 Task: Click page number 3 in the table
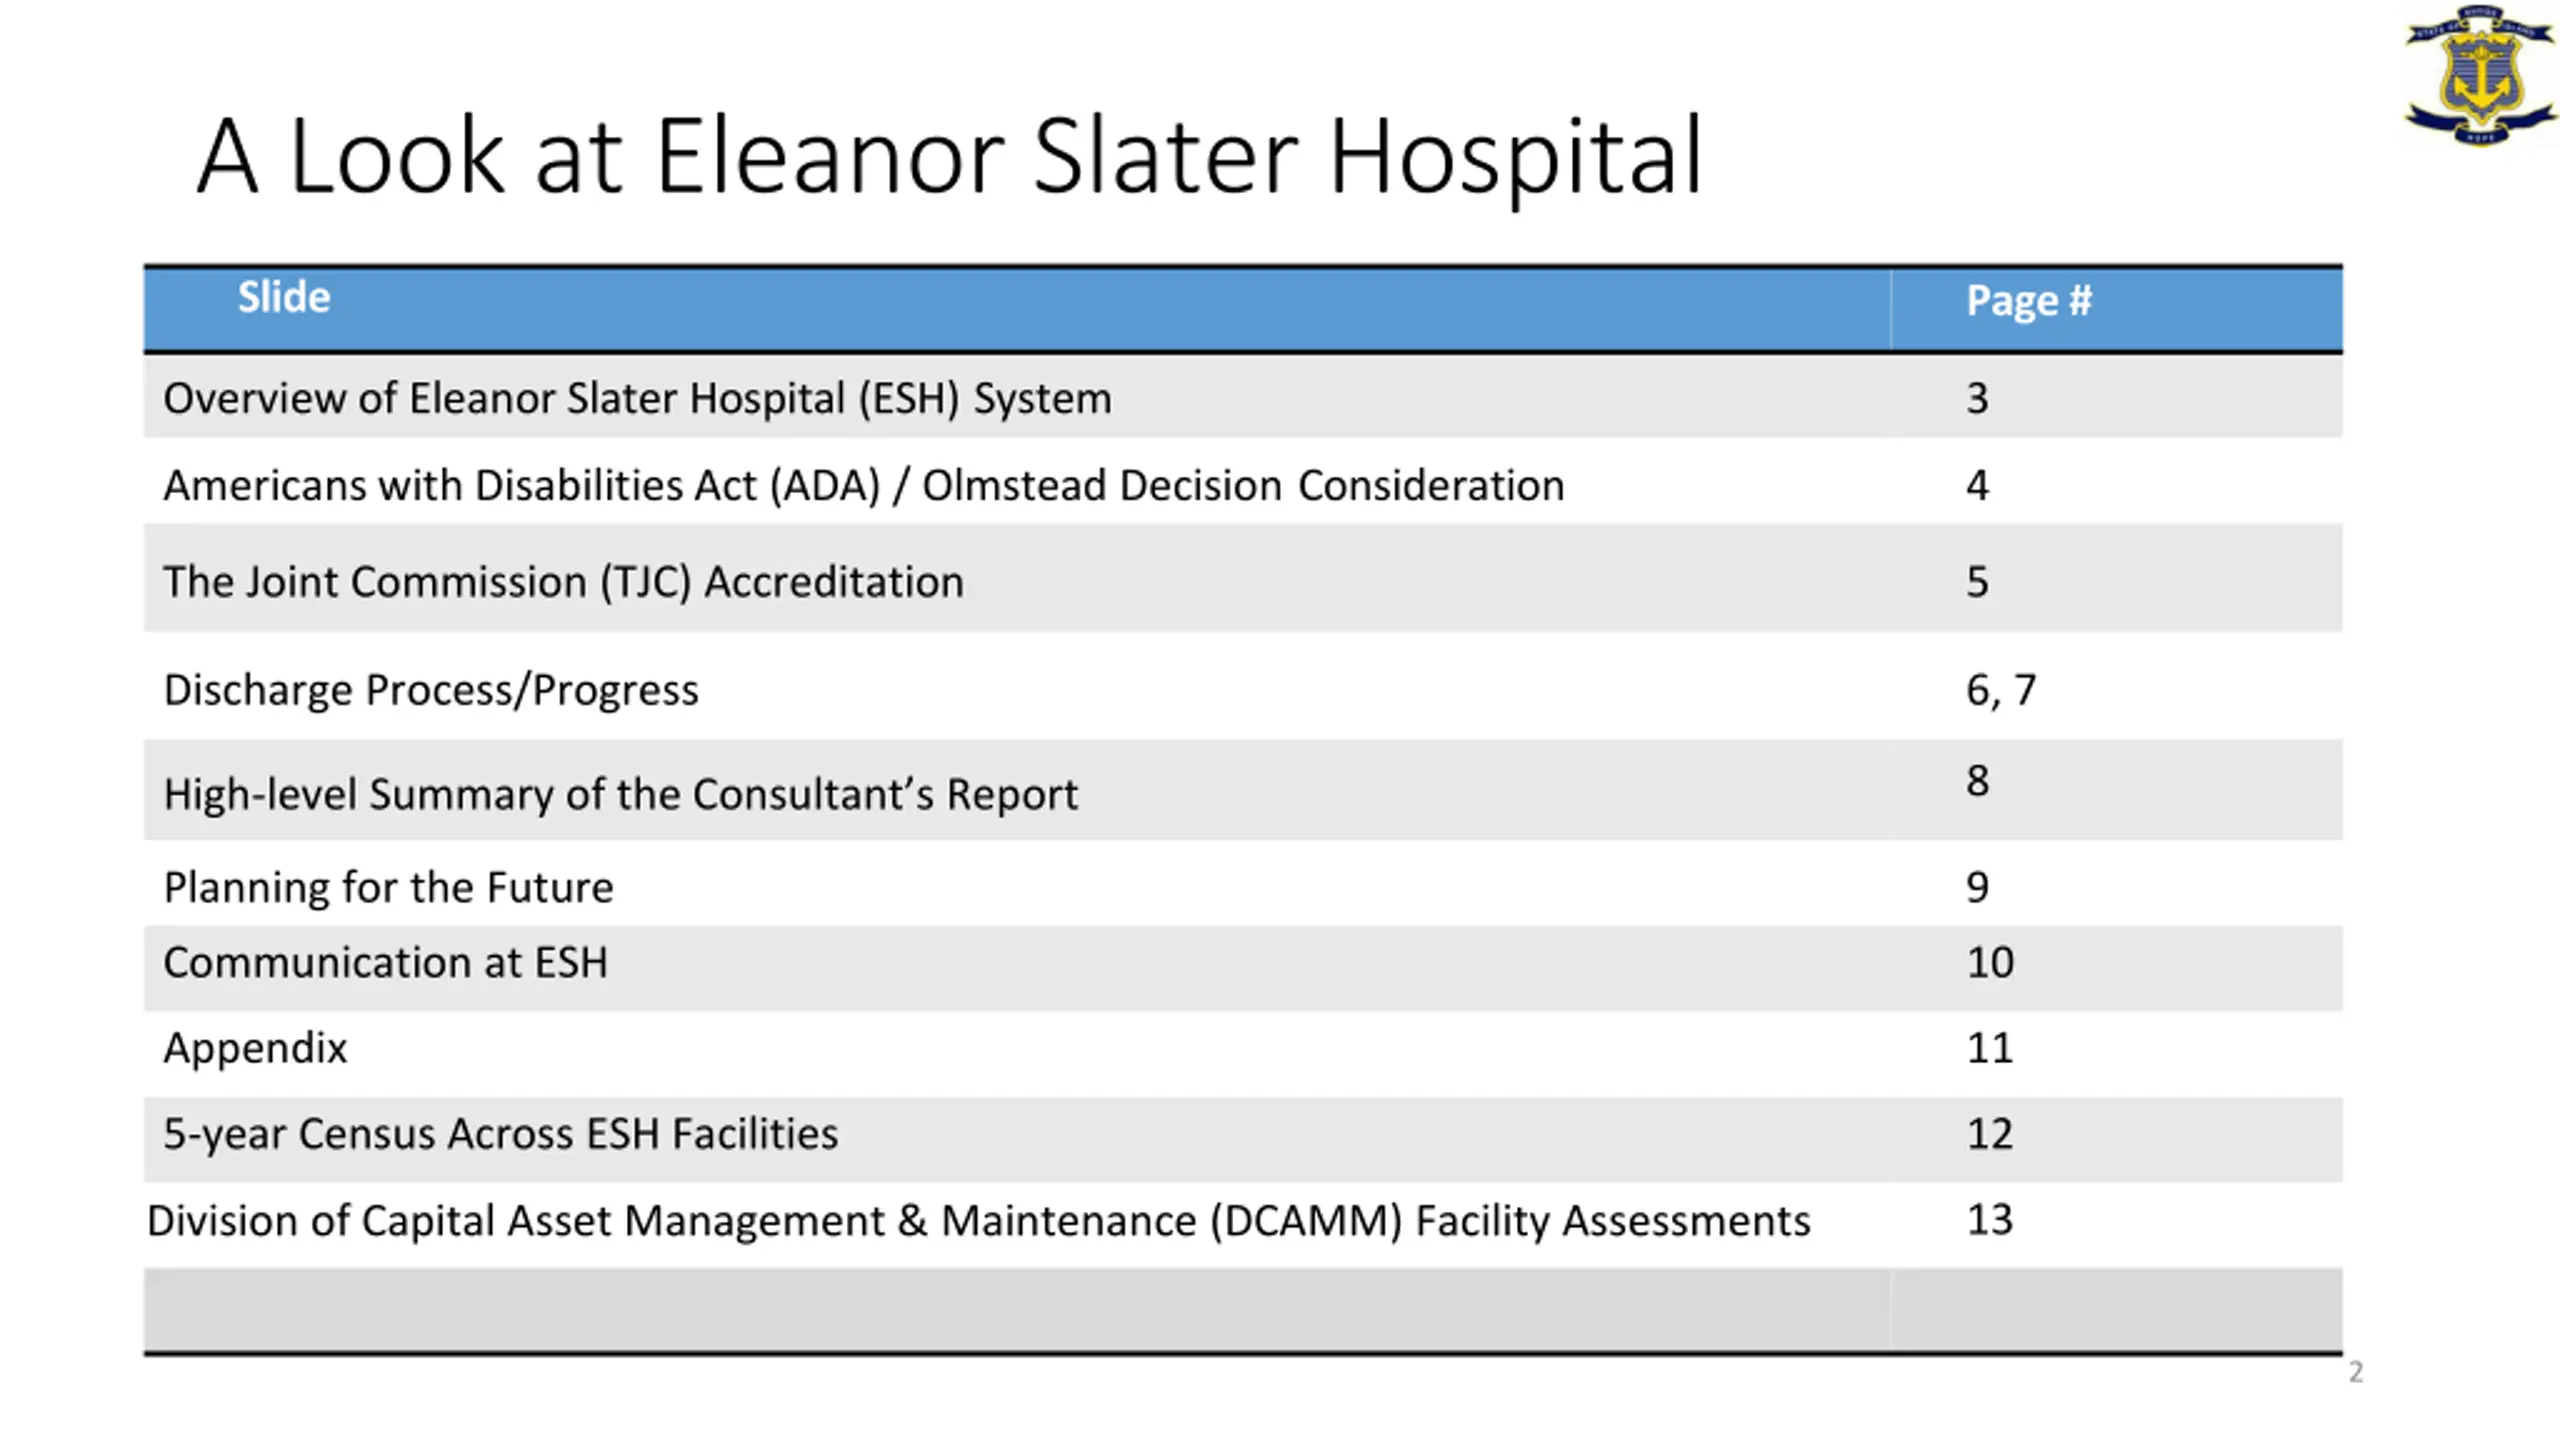point(1977,399)
